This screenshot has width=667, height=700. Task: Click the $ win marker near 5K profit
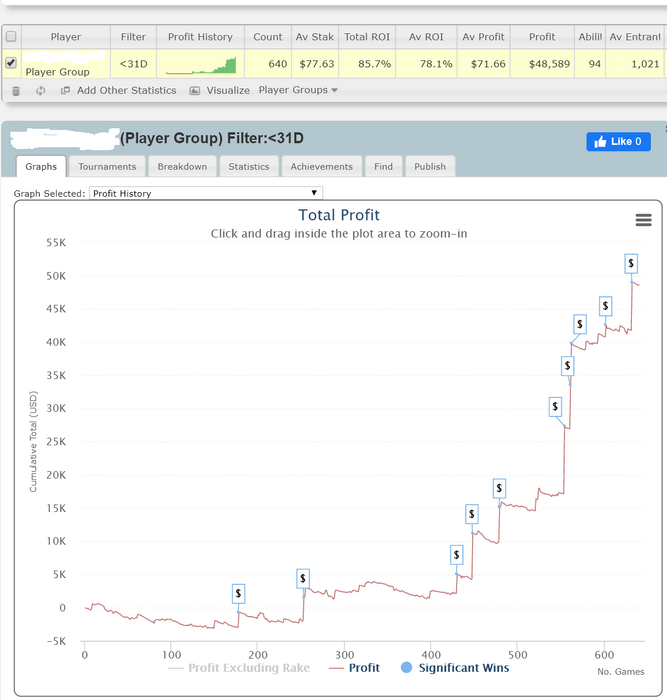point(456,555)
